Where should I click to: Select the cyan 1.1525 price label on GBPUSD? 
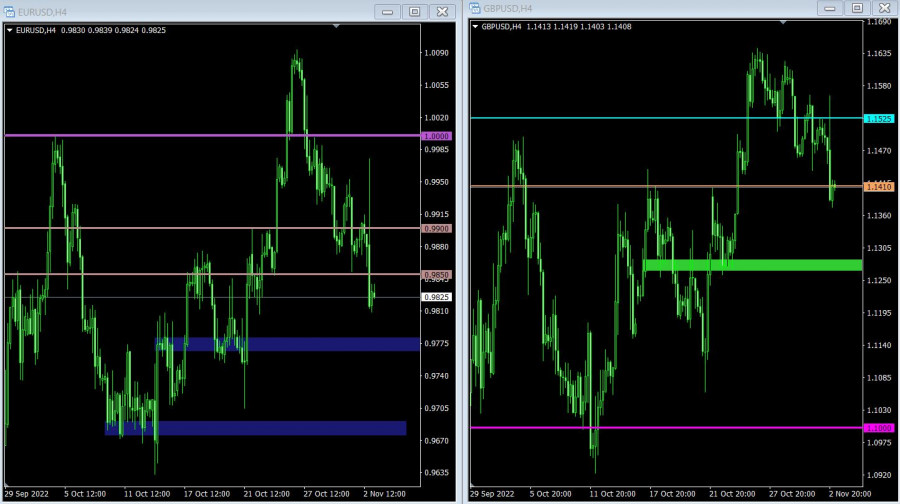coord(879,119)
